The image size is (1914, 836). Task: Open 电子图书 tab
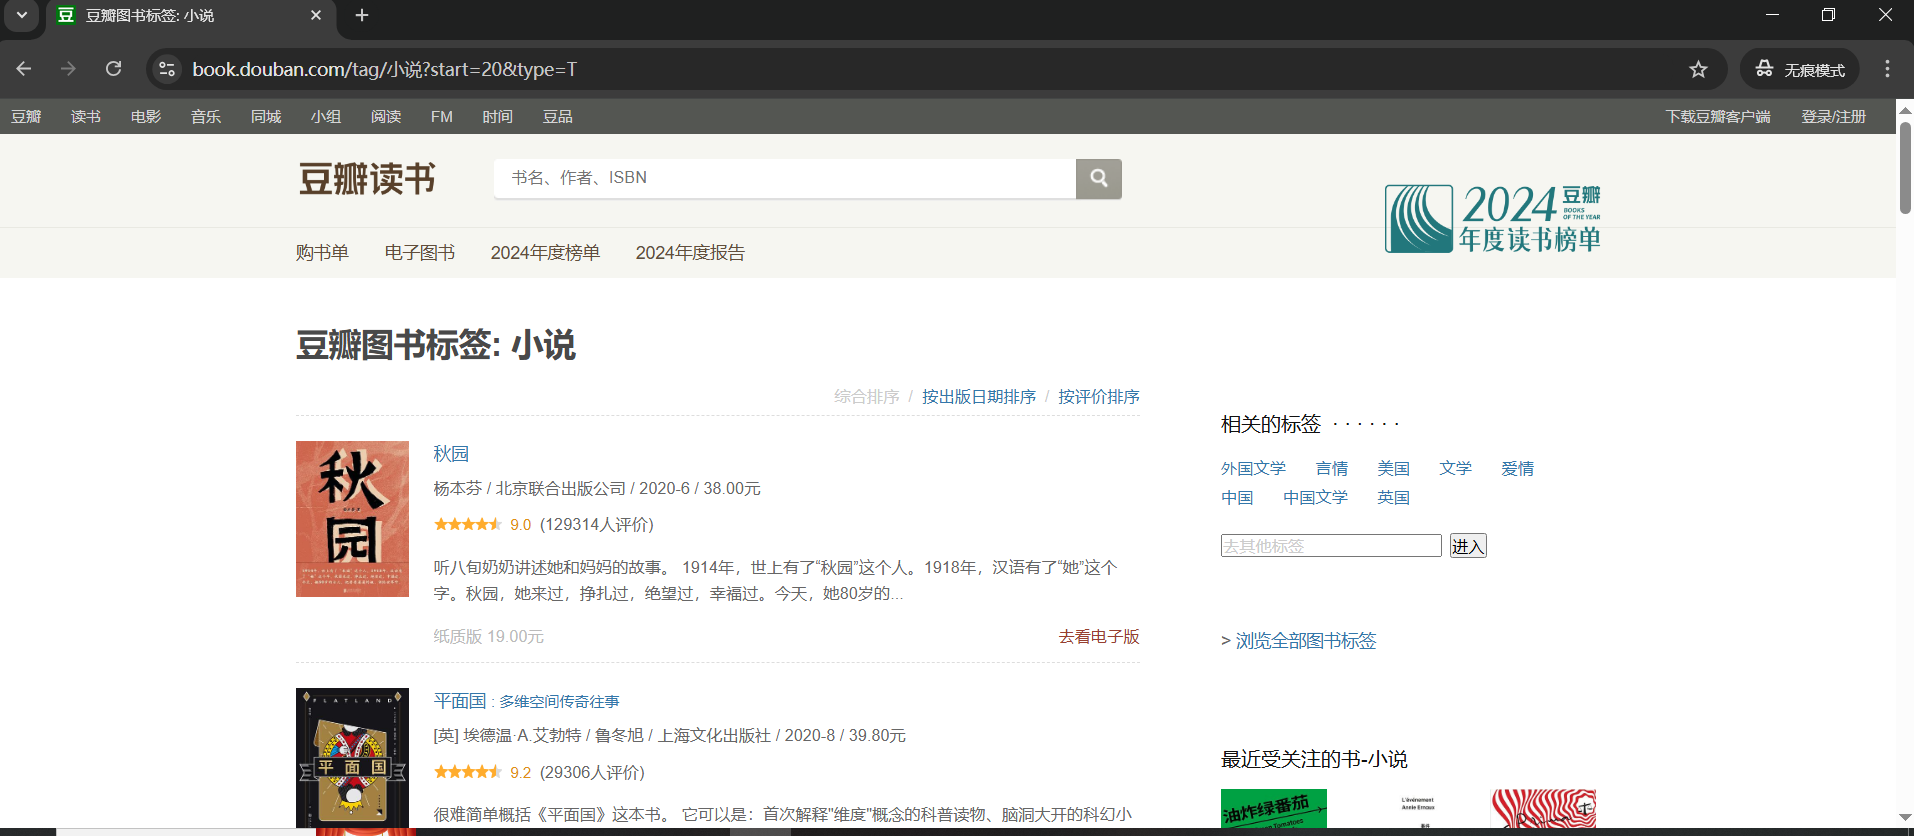click(x=420, y=253)
